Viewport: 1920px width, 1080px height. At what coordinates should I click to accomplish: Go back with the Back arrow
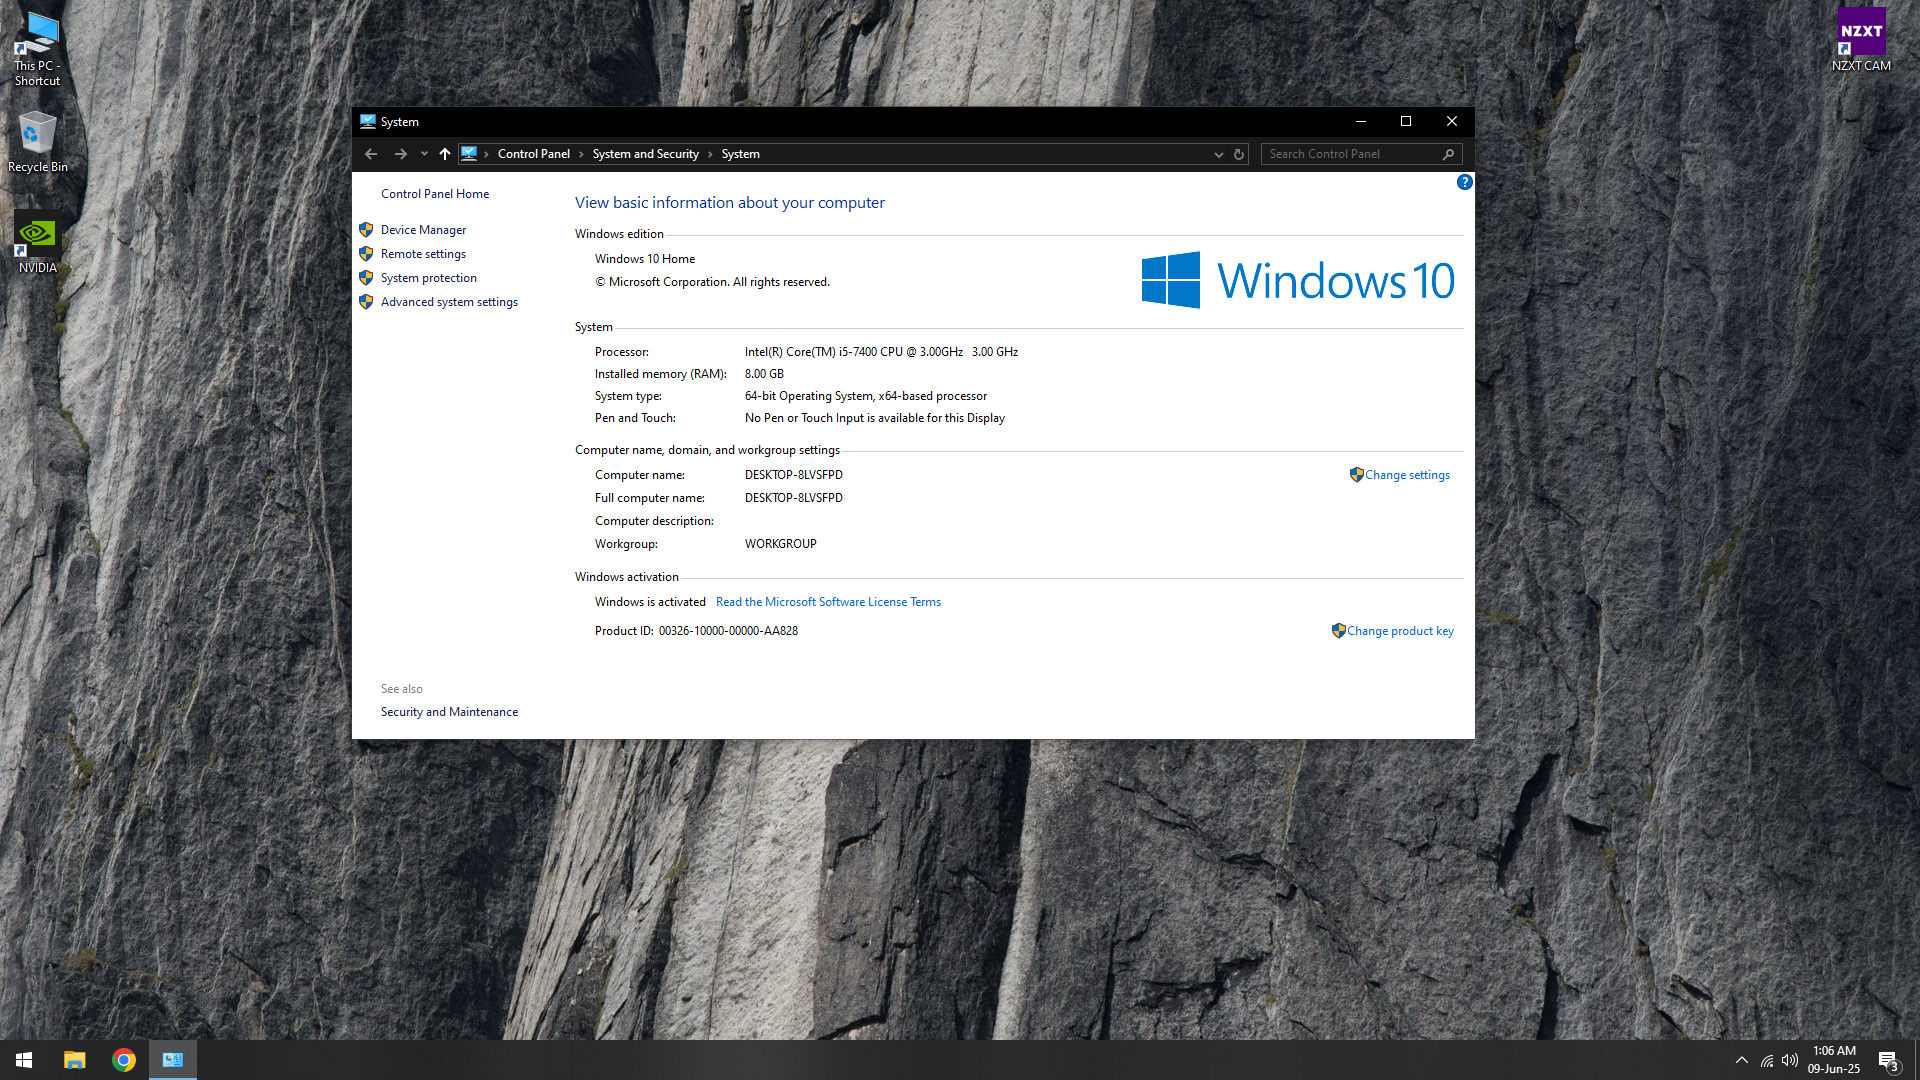[x=371, y=154]
